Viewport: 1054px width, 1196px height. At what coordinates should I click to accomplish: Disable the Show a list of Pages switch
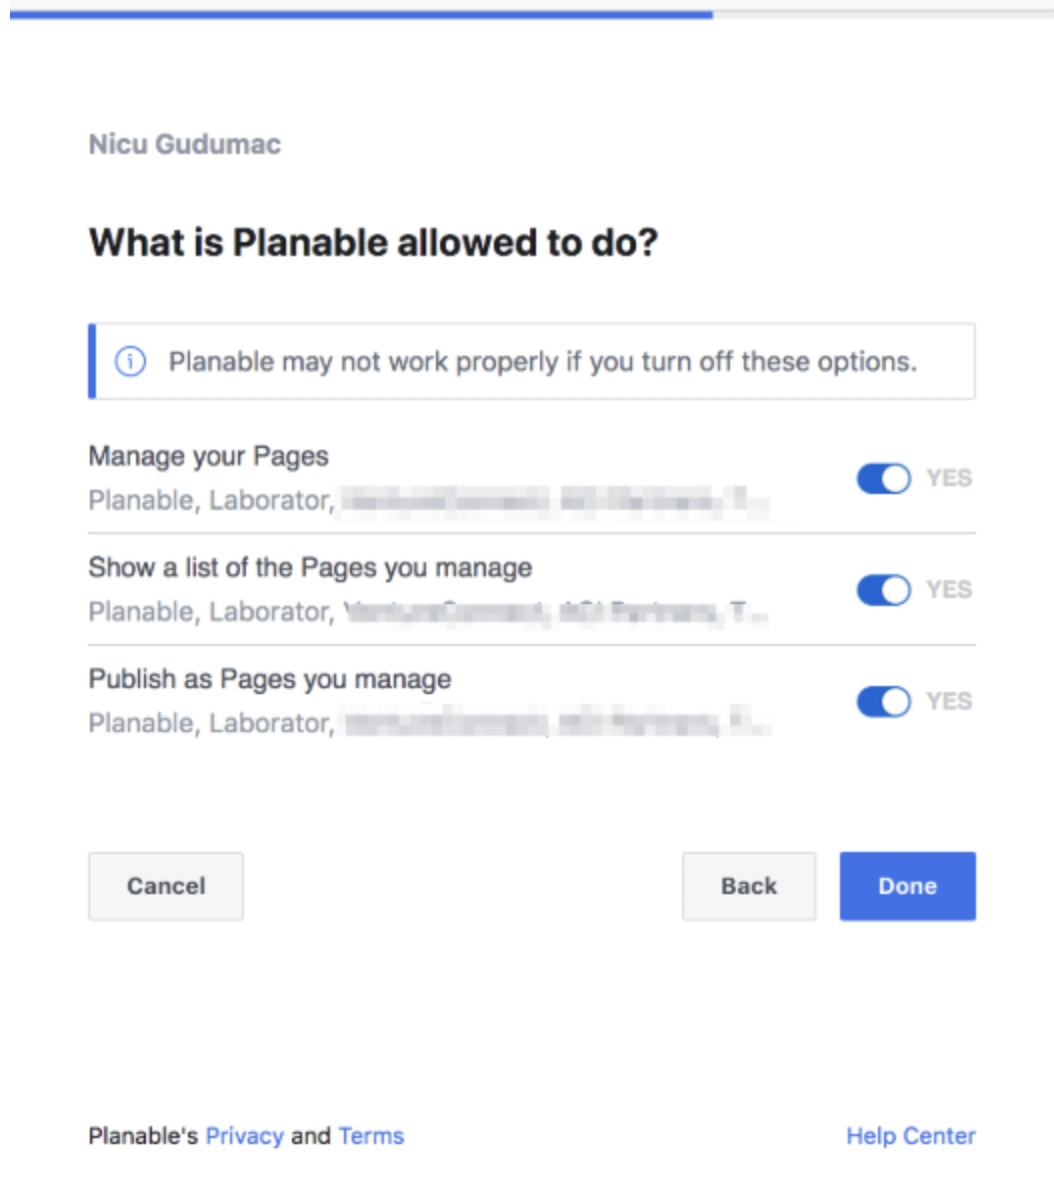pos(883,590)
